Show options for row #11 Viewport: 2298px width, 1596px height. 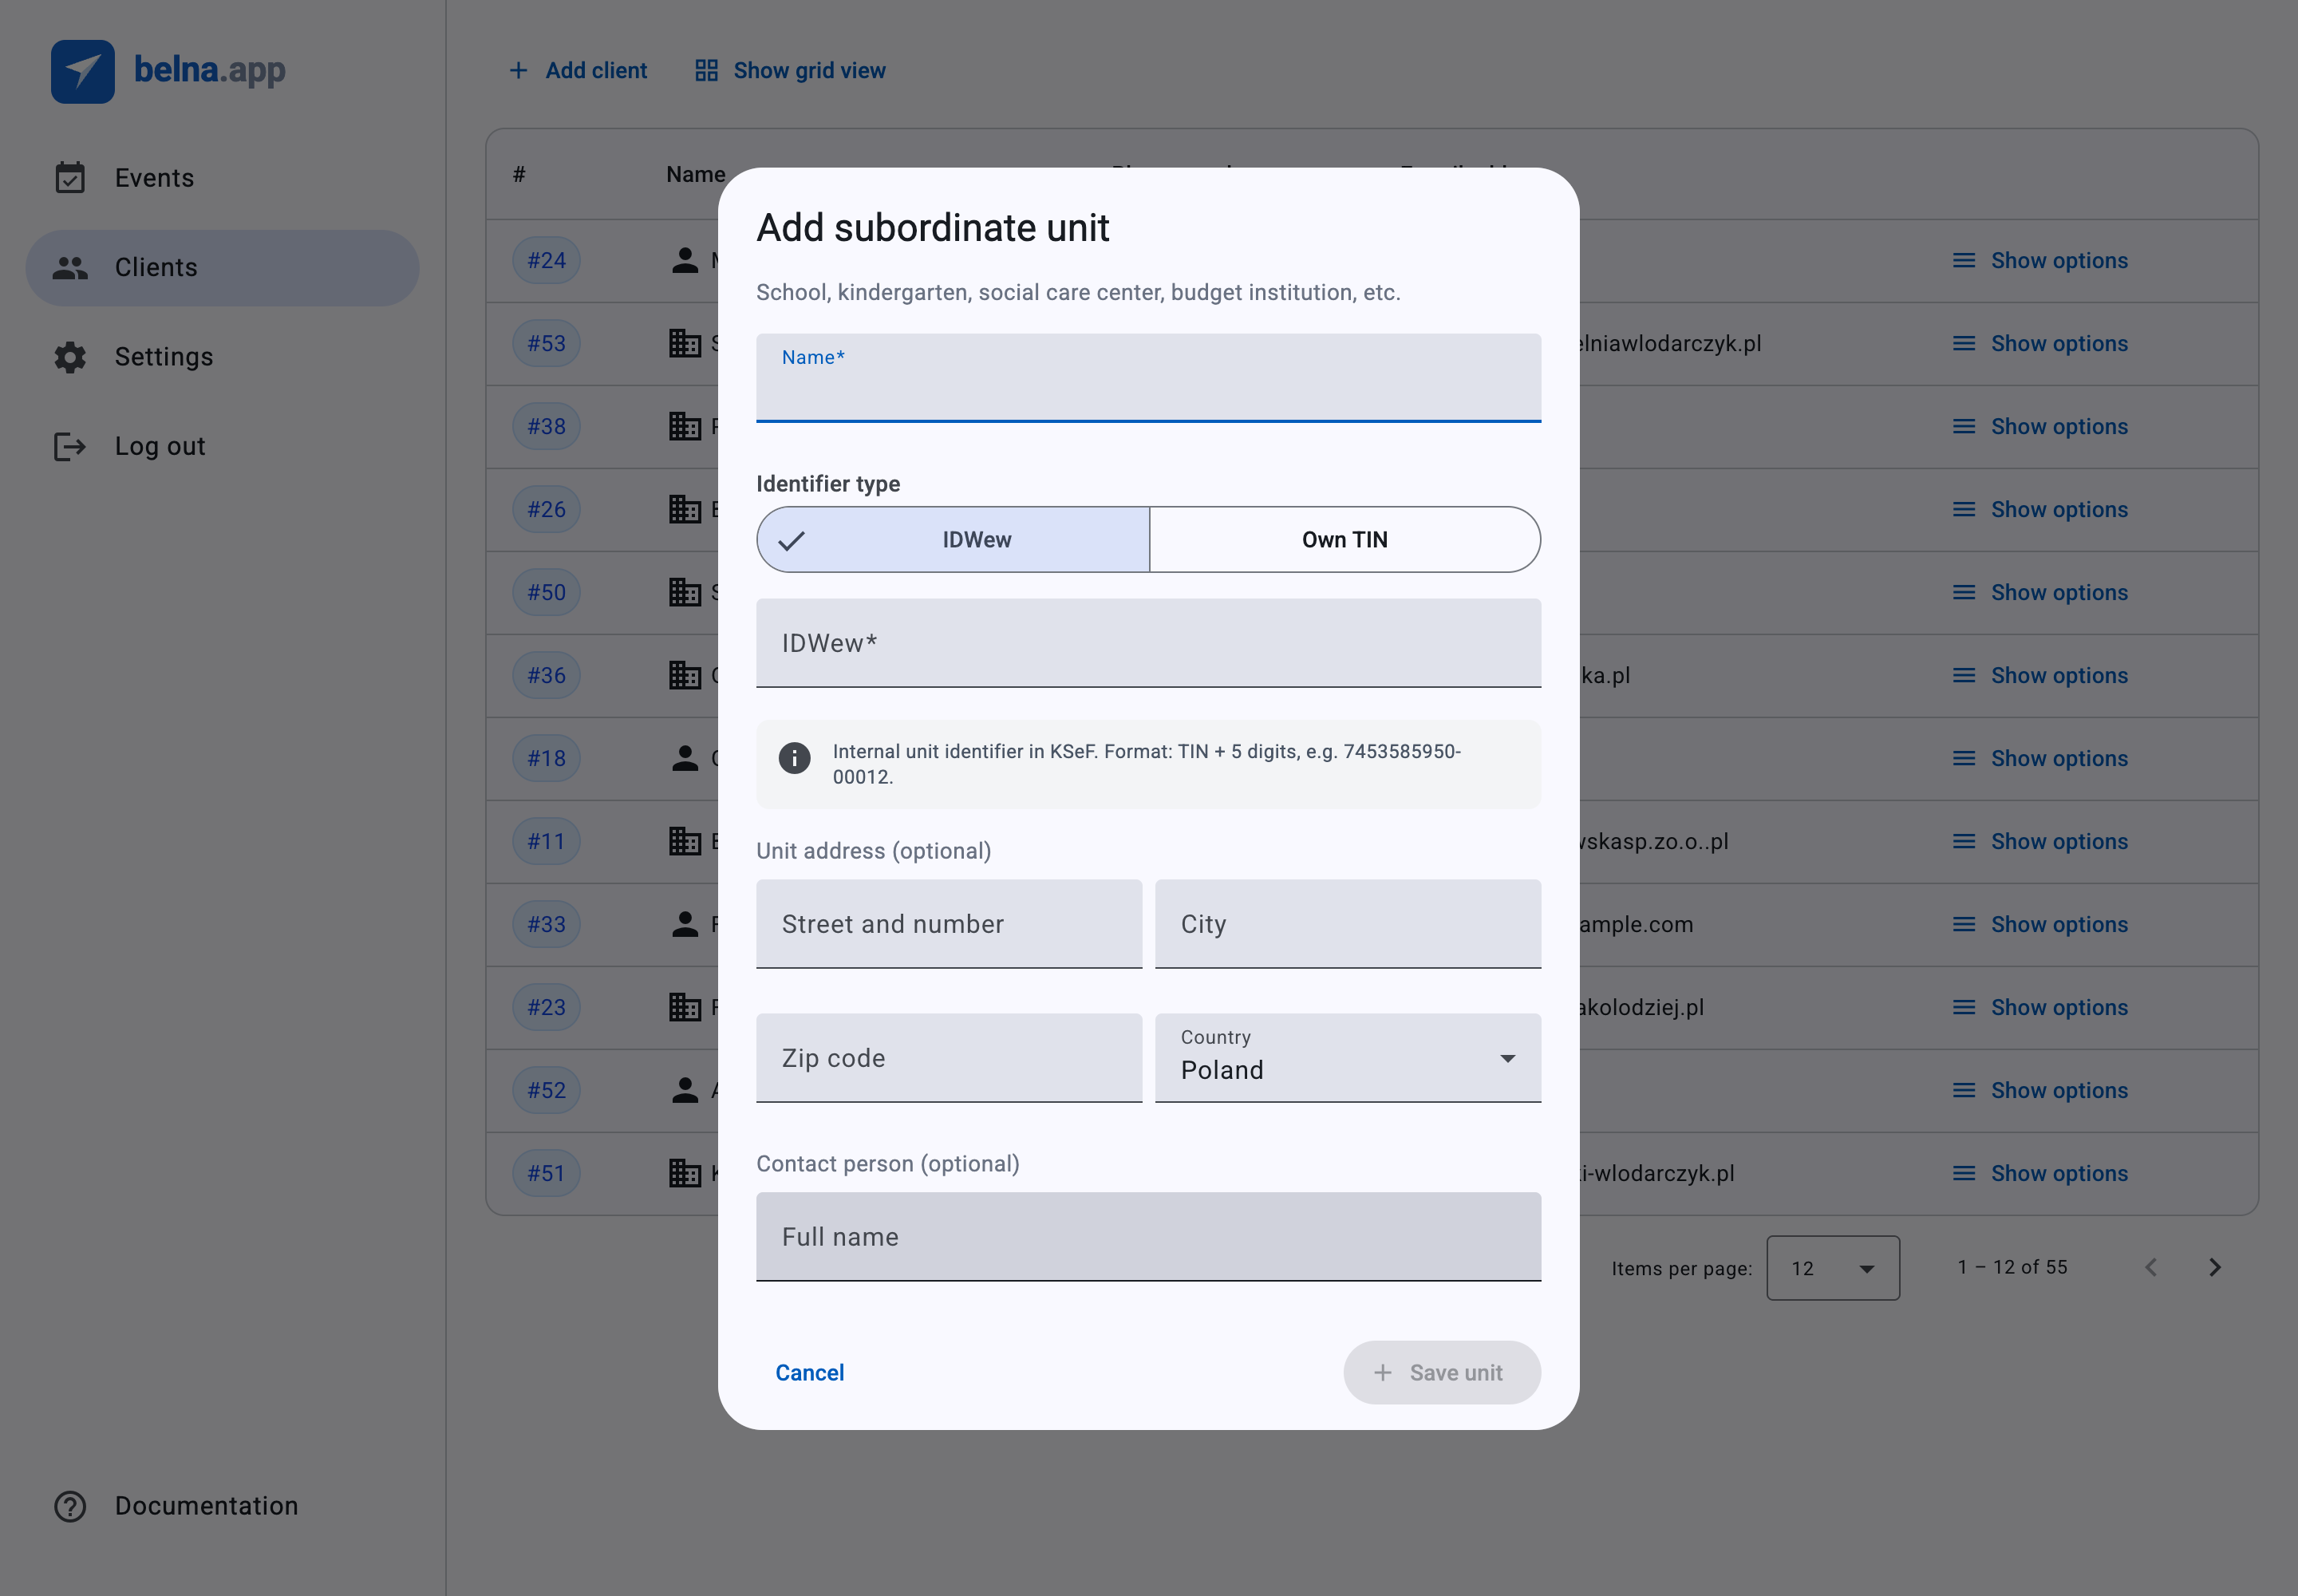click(x=2040, y=841)
